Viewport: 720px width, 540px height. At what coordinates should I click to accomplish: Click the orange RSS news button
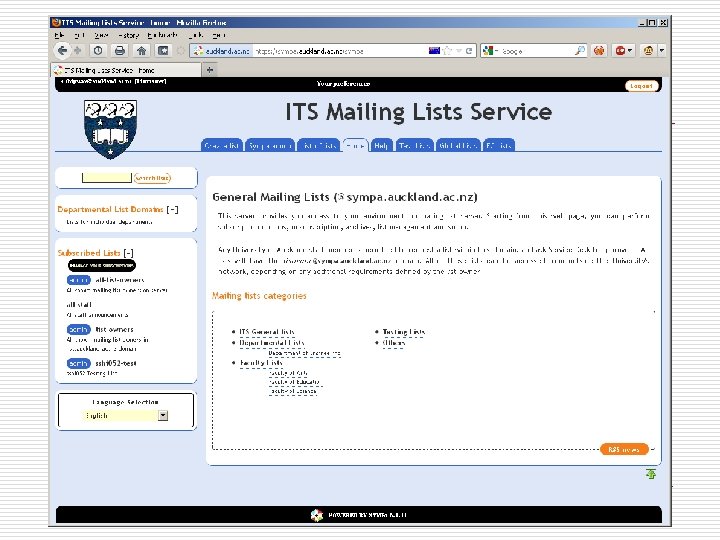click(x=624, y=449)
